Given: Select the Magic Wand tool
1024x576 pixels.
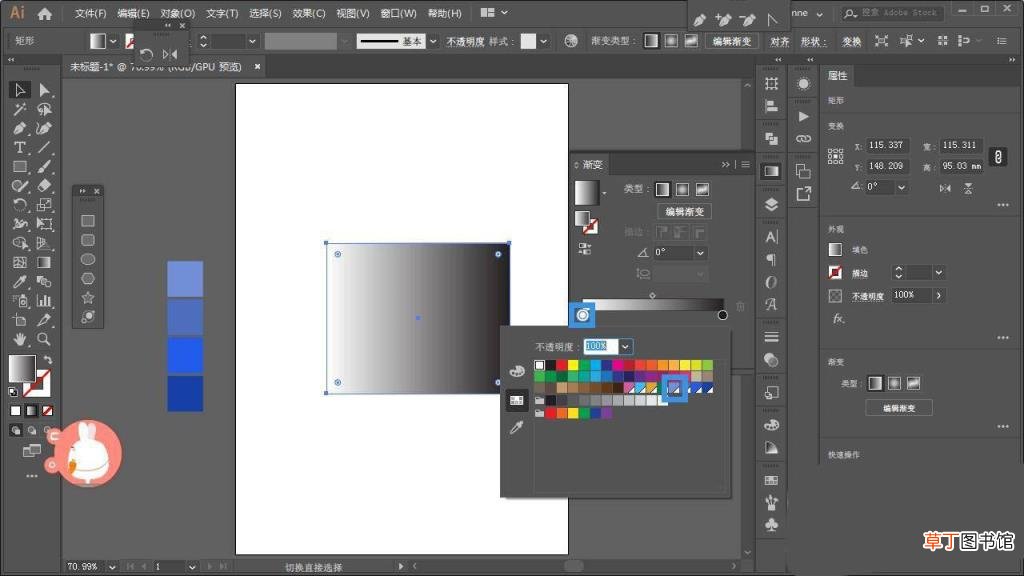Looking at the screenshot, I should click(x=20, y=109).
